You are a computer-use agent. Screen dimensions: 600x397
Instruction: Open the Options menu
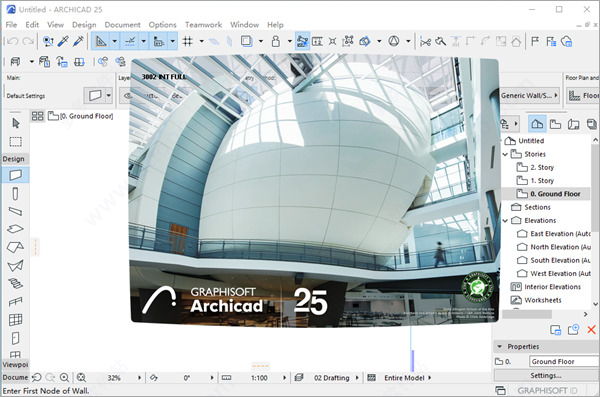coord(163,25)
